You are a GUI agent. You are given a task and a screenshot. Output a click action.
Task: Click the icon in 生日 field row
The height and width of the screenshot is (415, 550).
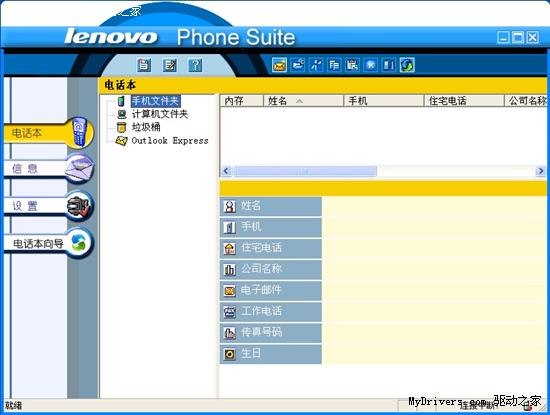point(230,354)
